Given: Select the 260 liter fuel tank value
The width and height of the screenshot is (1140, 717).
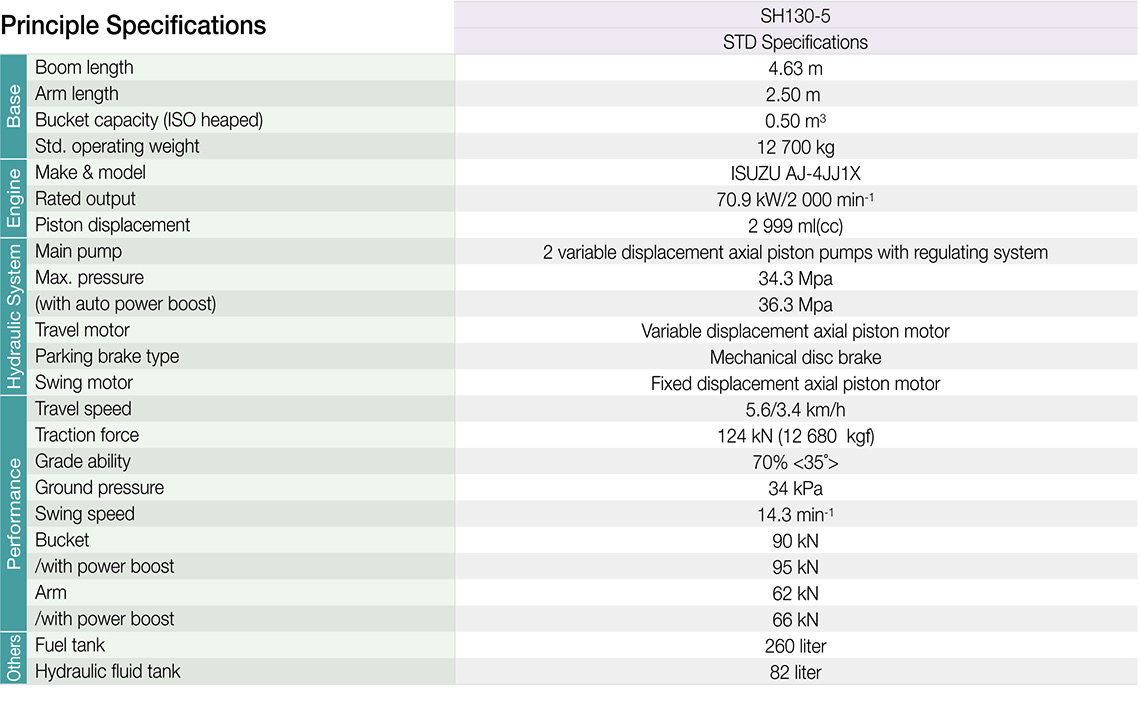Looking at the screenshot, I should click(x=795, y=646).
